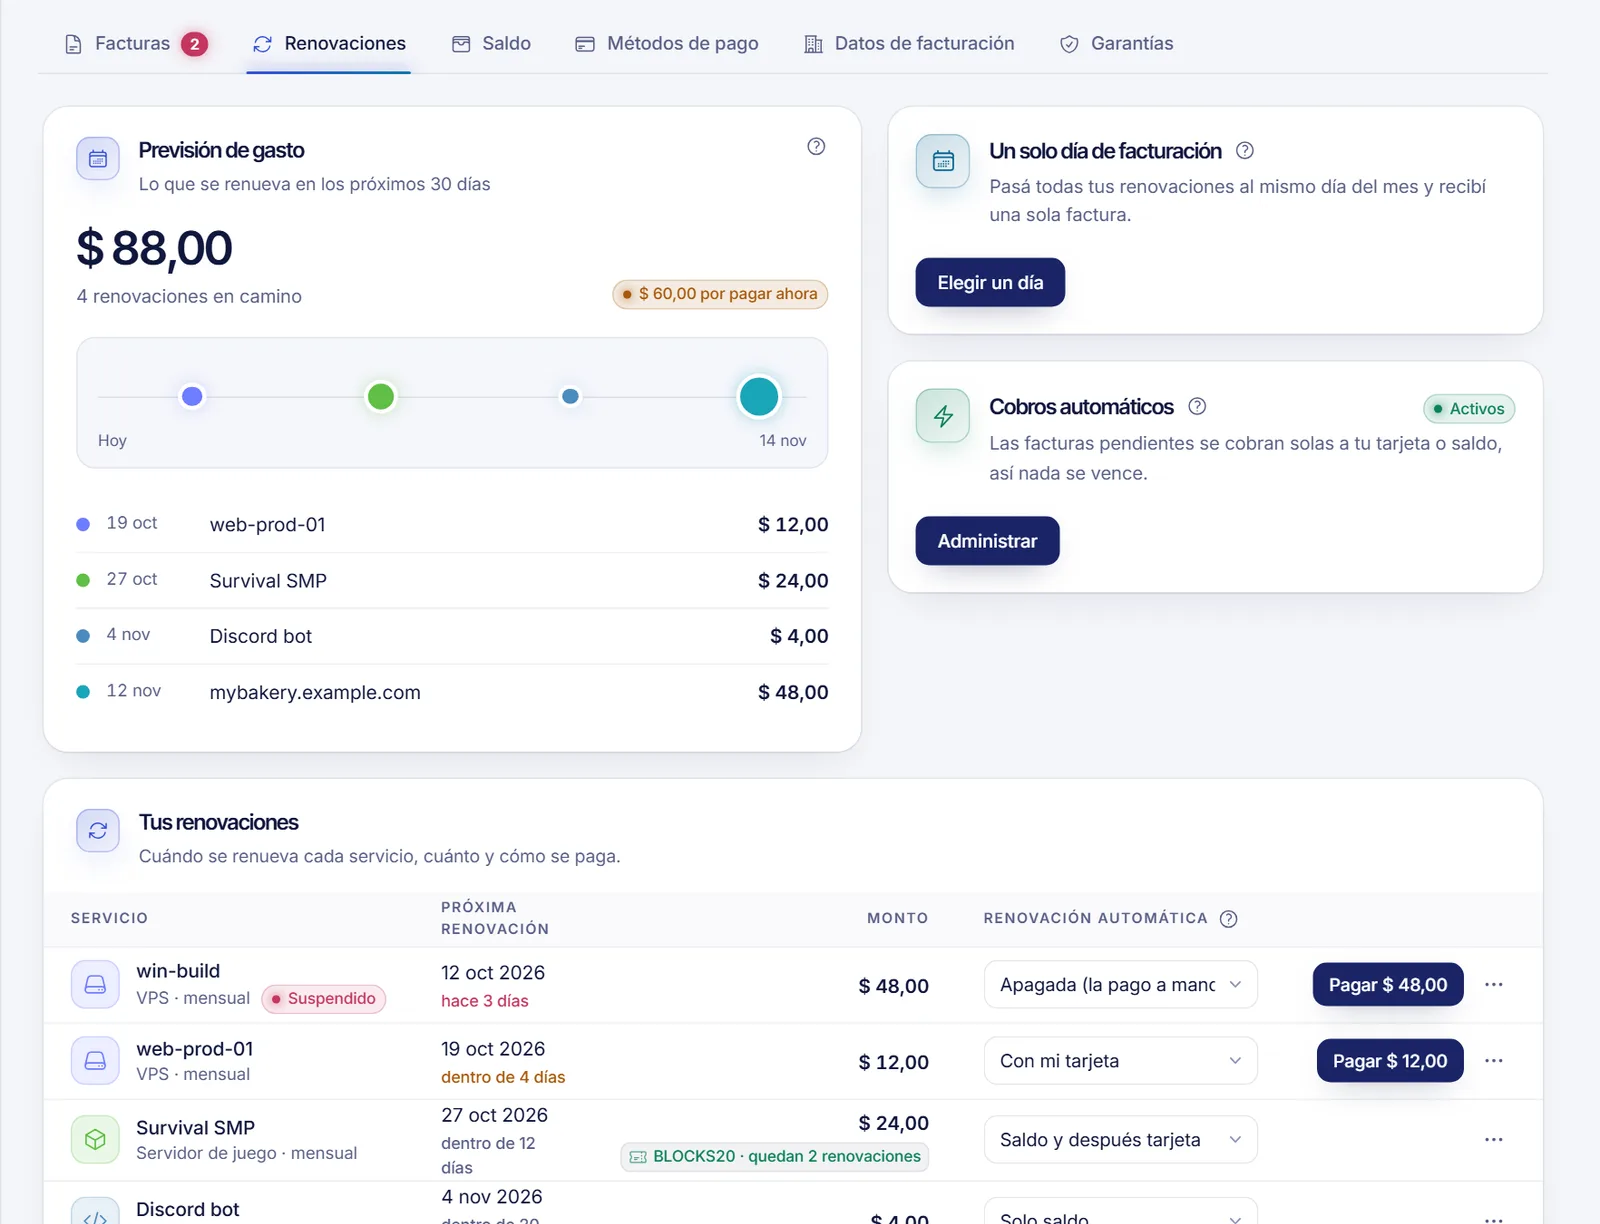Click calendar icon of Previsión de gasto card

point(98,159)
